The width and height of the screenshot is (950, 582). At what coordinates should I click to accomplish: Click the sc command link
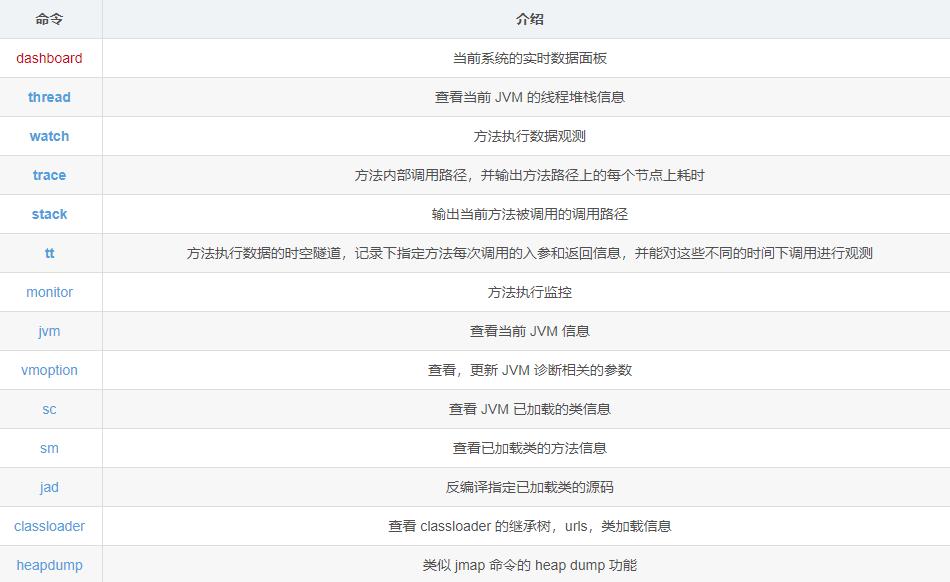click(49, 409)
